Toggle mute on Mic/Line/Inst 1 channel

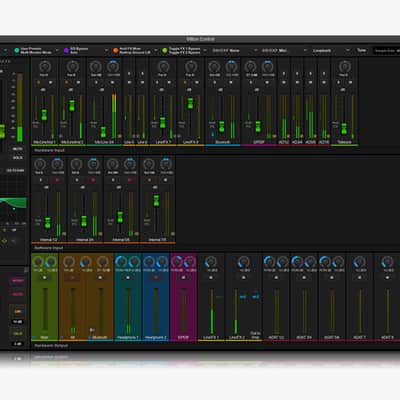51,82
